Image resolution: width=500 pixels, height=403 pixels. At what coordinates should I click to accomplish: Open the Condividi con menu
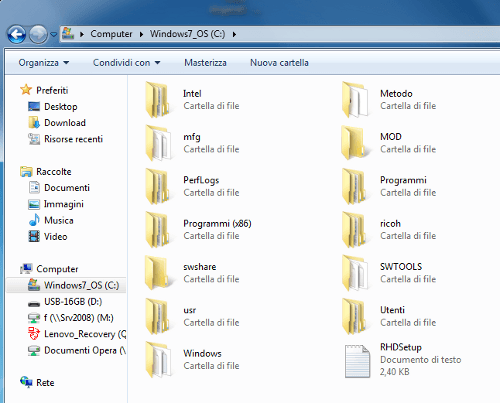pyautogui.click(x=126, y=63)
